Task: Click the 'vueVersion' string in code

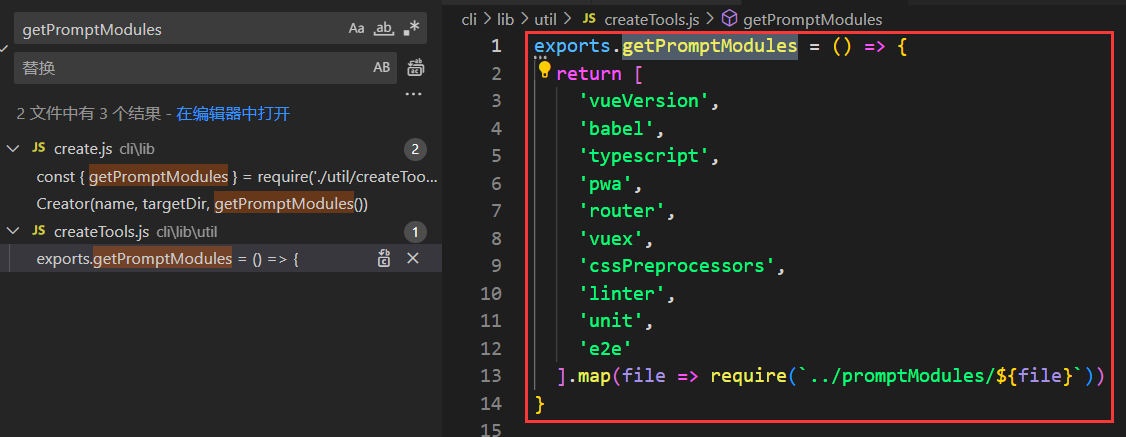Action: pyautogui.click(x=644, y=101)
